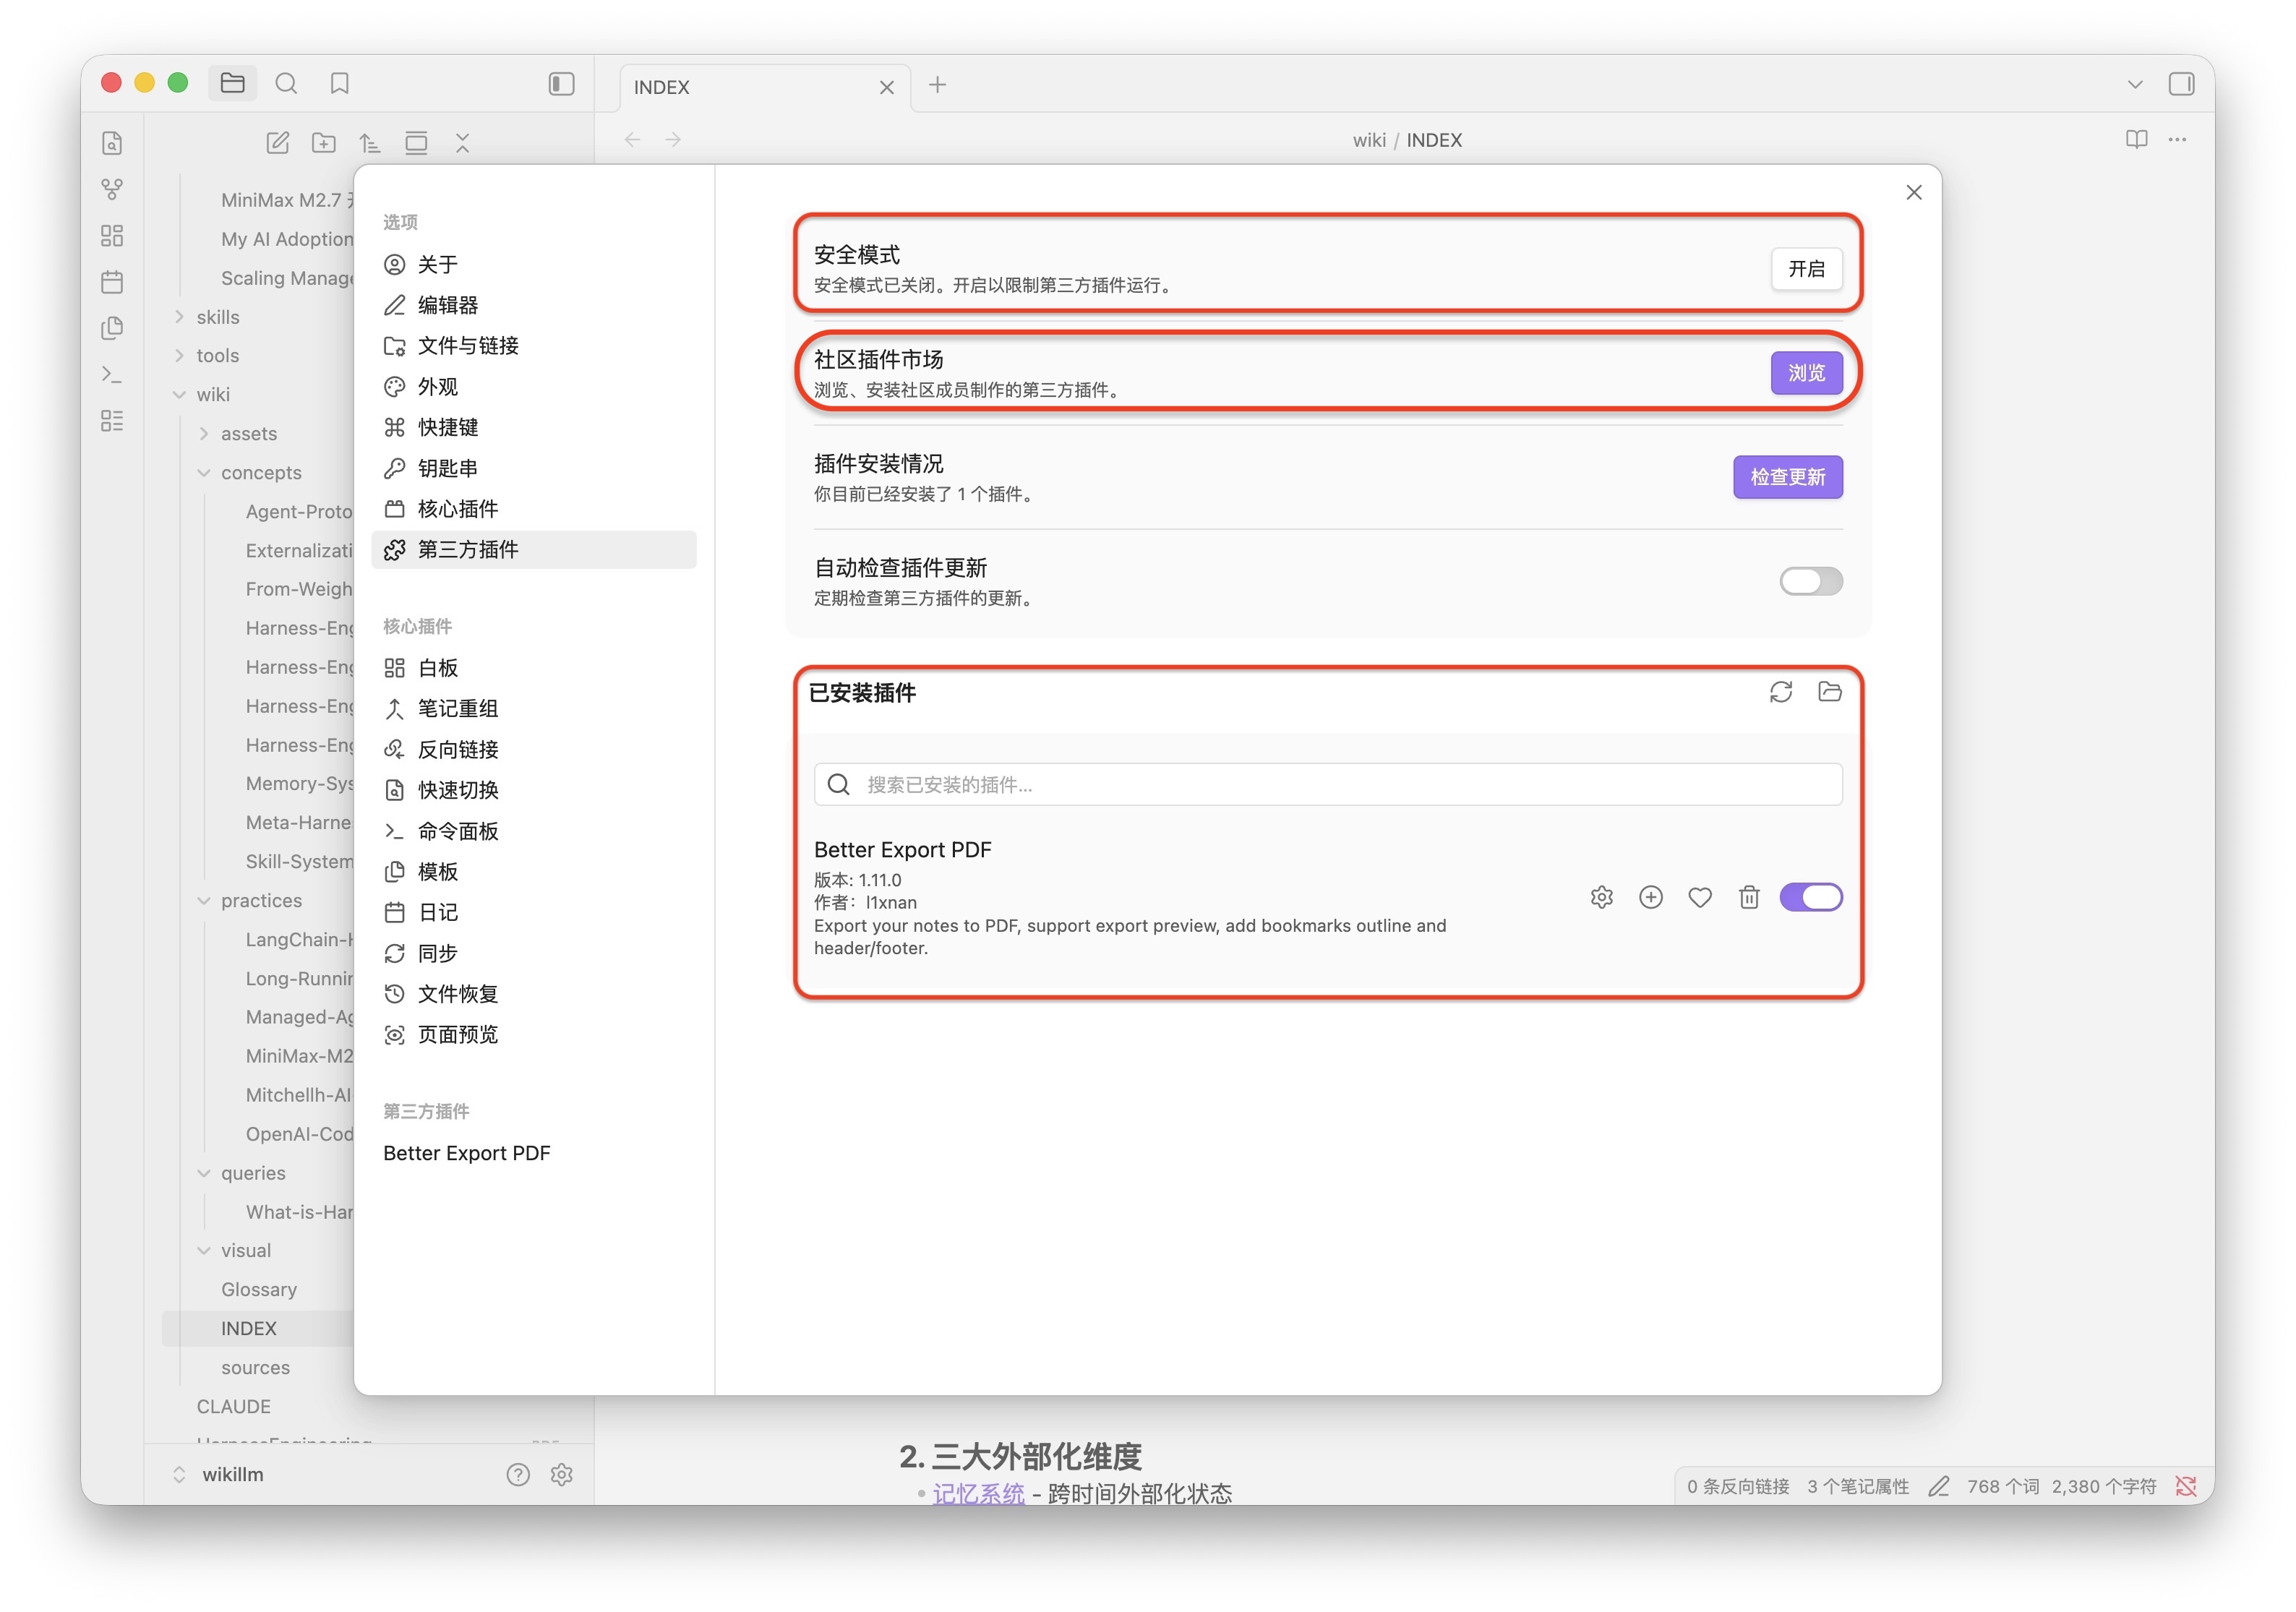Click the heart donate icon for plugin

(x=1699, y=897)
